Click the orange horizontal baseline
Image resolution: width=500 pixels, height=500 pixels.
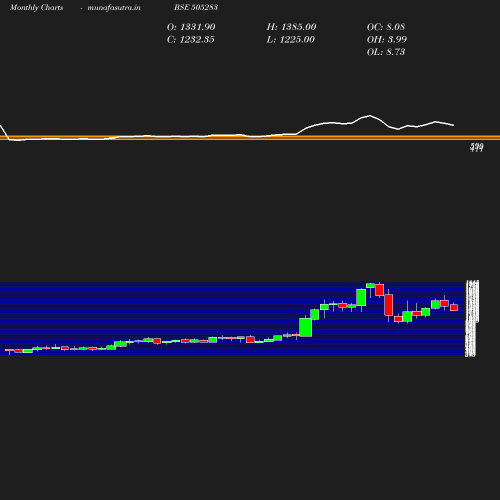(x=250, y=137)
